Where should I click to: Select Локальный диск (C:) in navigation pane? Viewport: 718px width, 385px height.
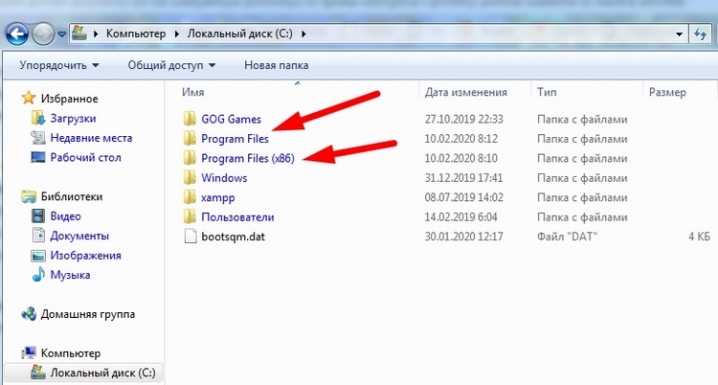[x=103, y=373]
